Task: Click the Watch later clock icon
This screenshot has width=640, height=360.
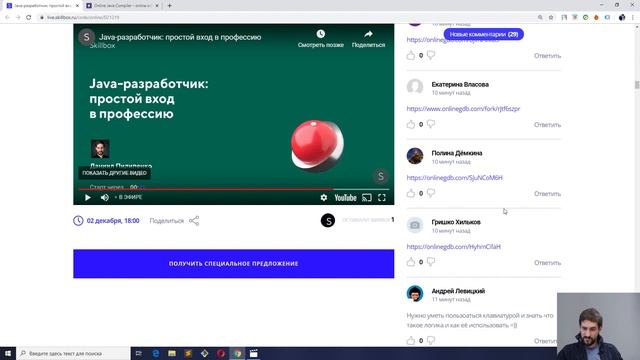Action: [321, 34]
